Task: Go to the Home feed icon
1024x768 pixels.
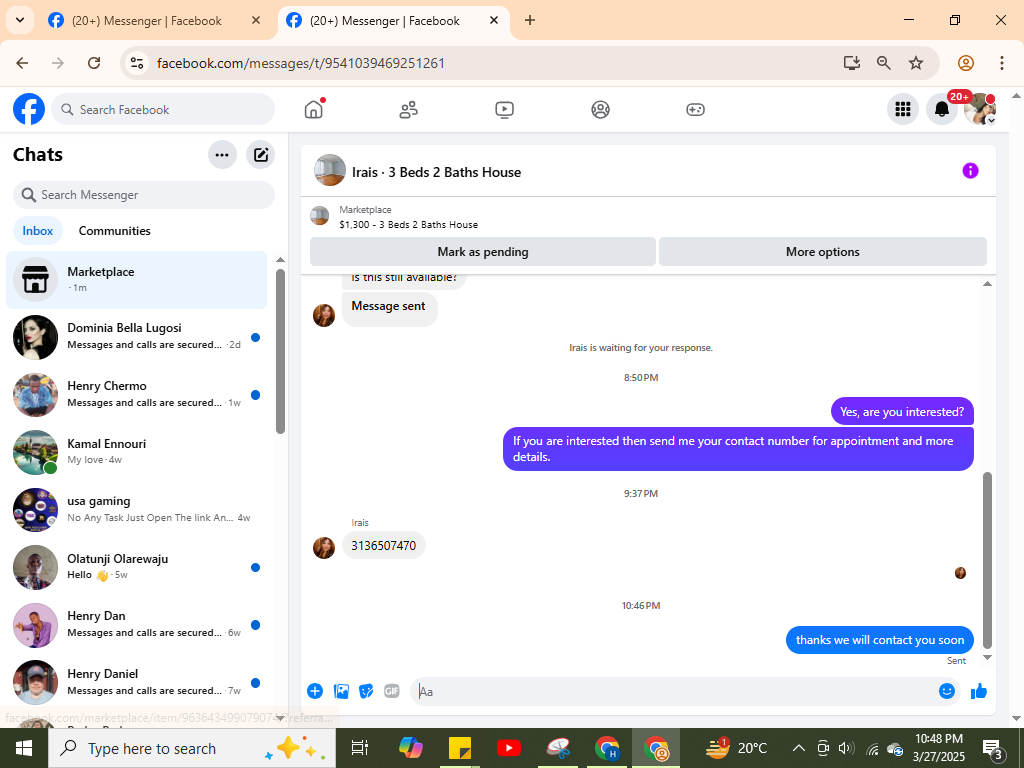Action: coord(314,109)
